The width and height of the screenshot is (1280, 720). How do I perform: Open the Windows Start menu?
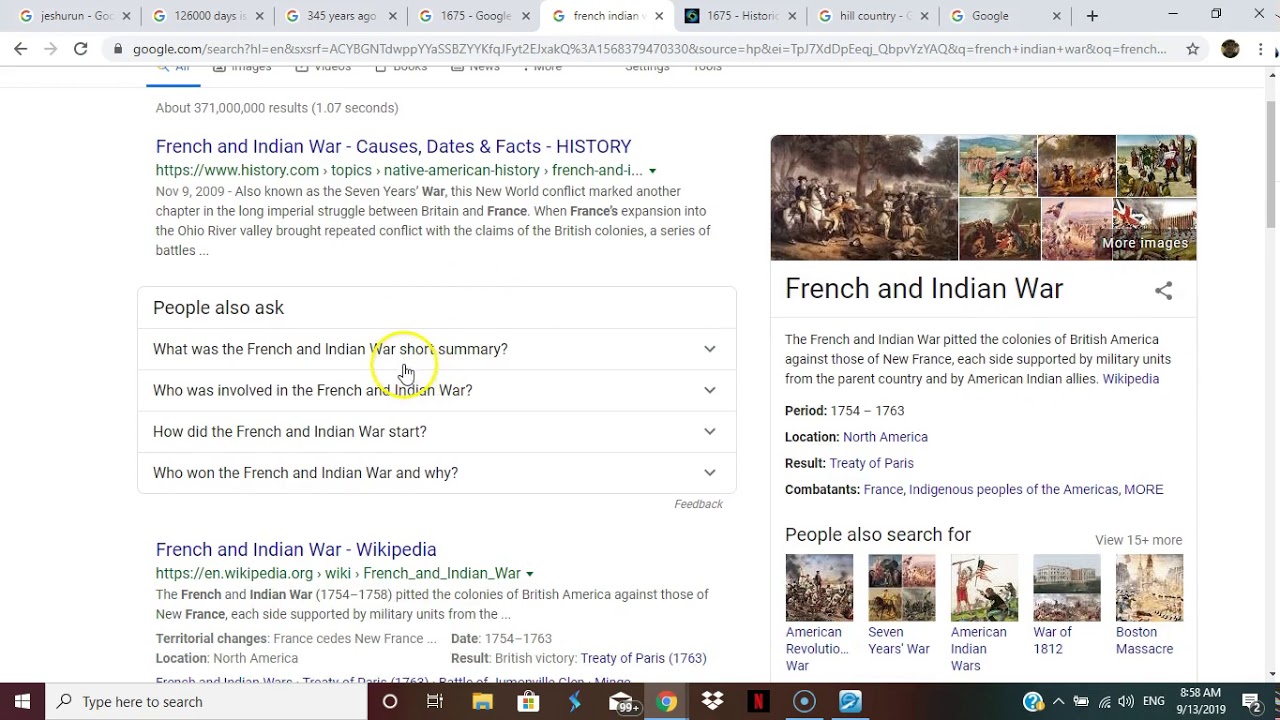tap(22, 702)
